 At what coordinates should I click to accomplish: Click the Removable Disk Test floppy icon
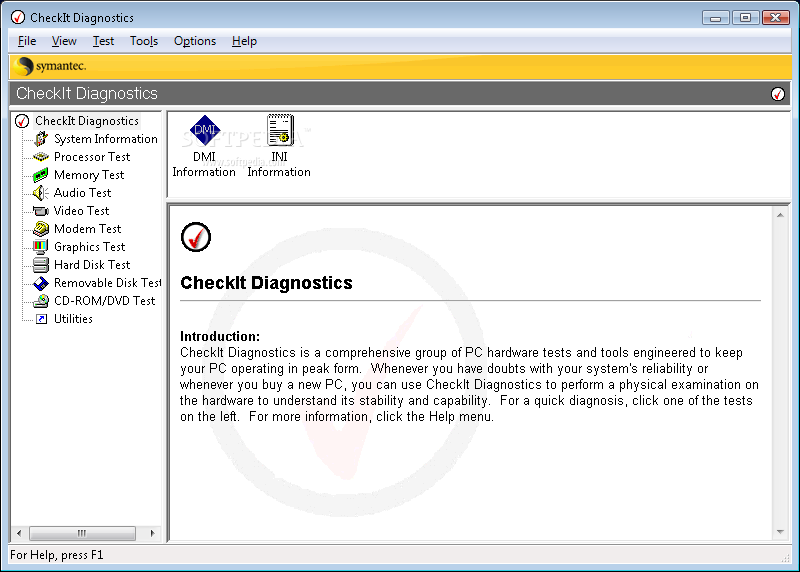pos(41,283)
